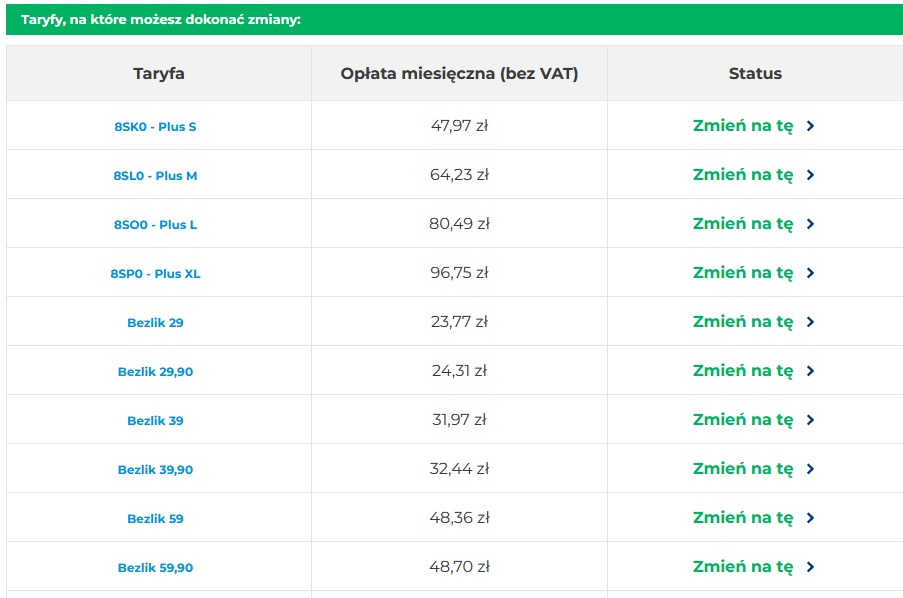Screen dimensions: 903x598
Task: Click the chevron arrow in the 8SK0 - Plus S row
Action: point(811,126)
